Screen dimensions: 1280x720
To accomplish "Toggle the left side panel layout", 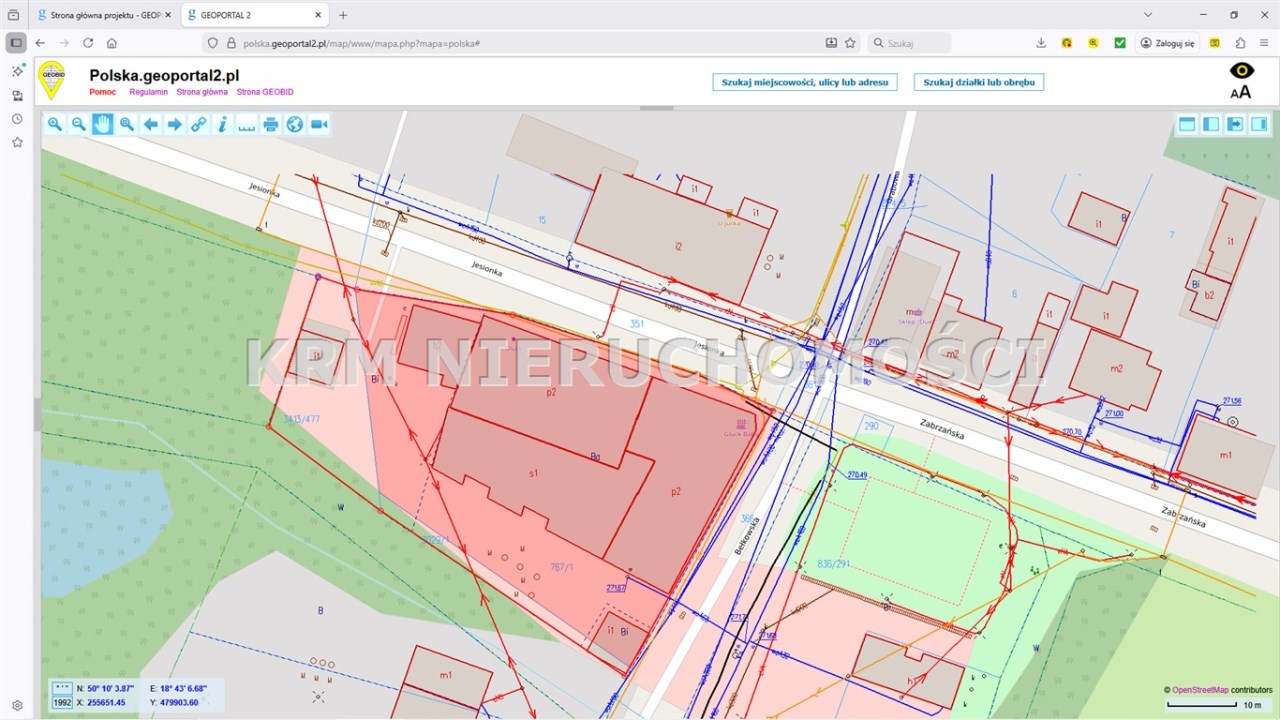I will 1211,124.
